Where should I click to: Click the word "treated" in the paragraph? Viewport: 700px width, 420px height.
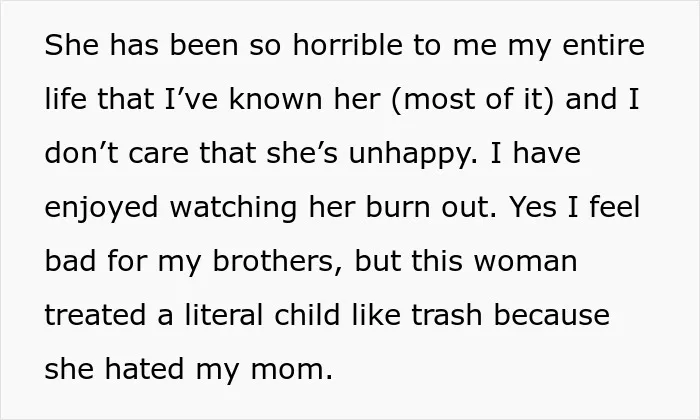tap(95, 315)
